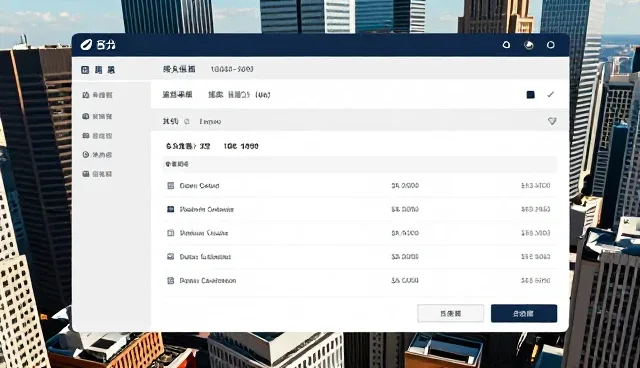This screenshot has width=640, height=368.
Task: Click the right-hand amount in the fourth list row
Action: [x=536, y=257]
